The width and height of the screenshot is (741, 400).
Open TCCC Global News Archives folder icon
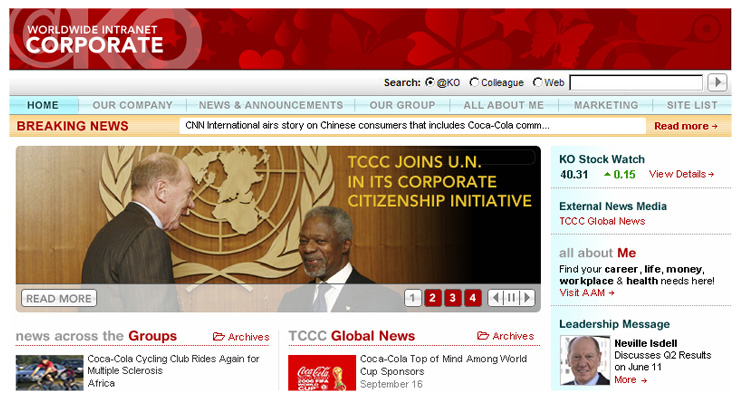483,336
